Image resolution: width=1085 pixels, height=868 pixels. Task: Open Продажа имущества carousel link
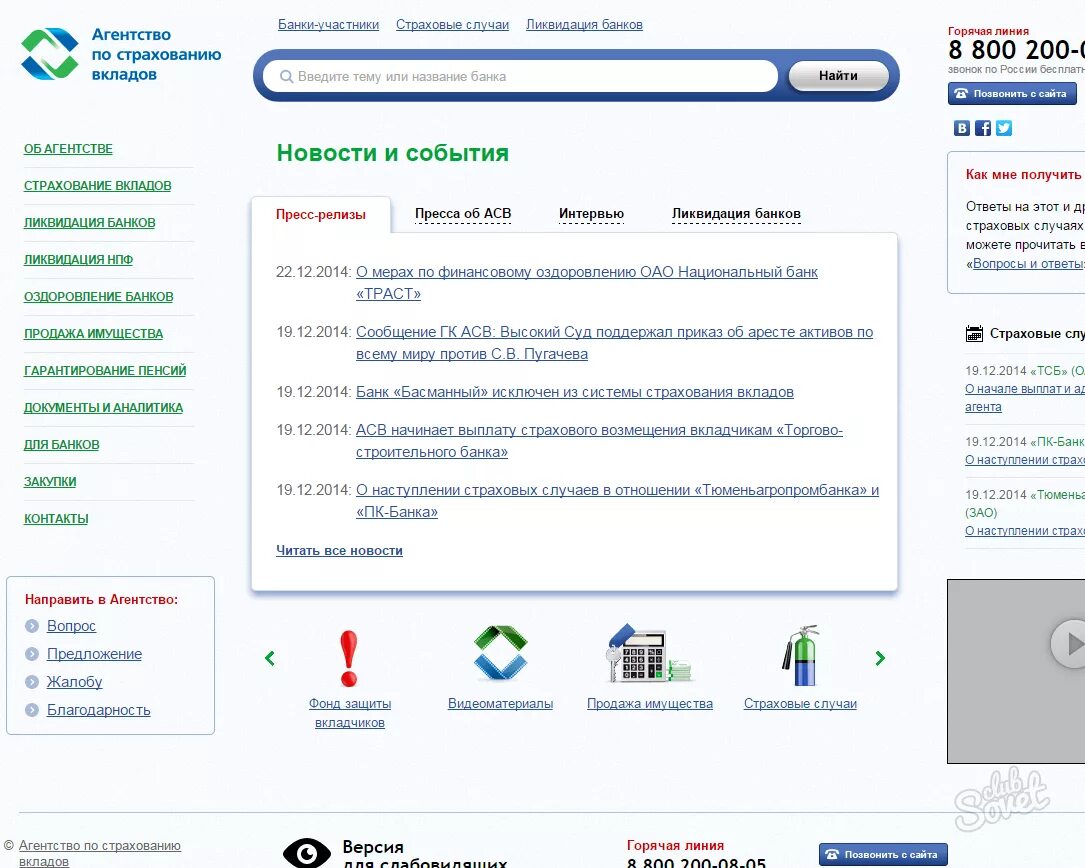coord(650,703)
